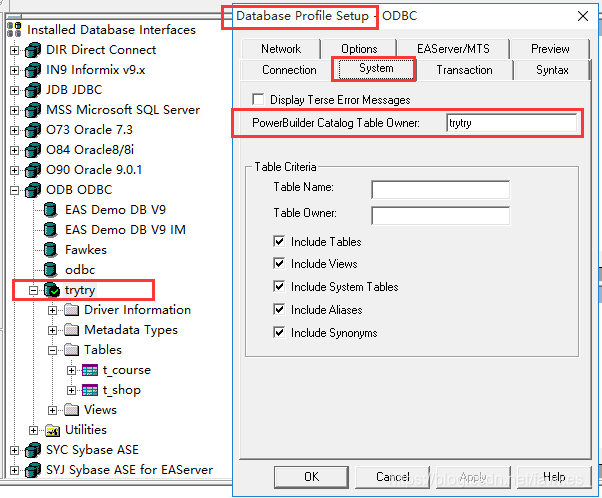Click the t_course table icon
This screenshot has width=602, height=498.
pyautogui.click(x=90, y=370)
